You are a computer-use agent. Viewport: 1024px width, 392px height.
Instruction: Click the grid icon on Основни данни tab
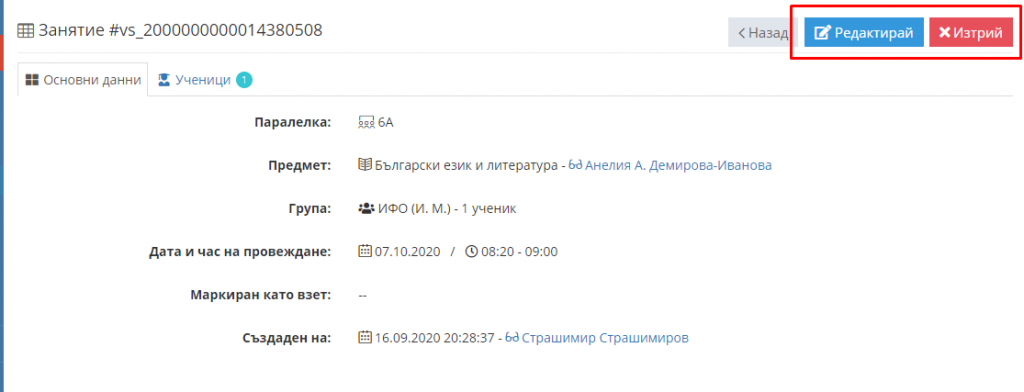(x=31, y=80)
